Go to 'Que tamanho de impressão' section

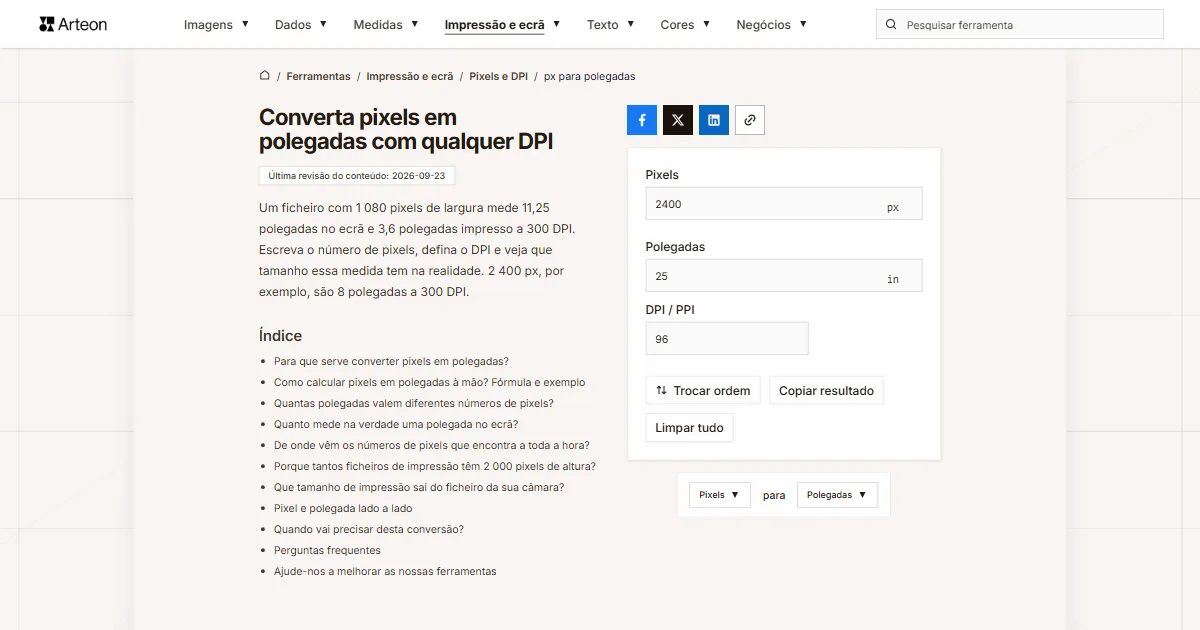point(419,488)
